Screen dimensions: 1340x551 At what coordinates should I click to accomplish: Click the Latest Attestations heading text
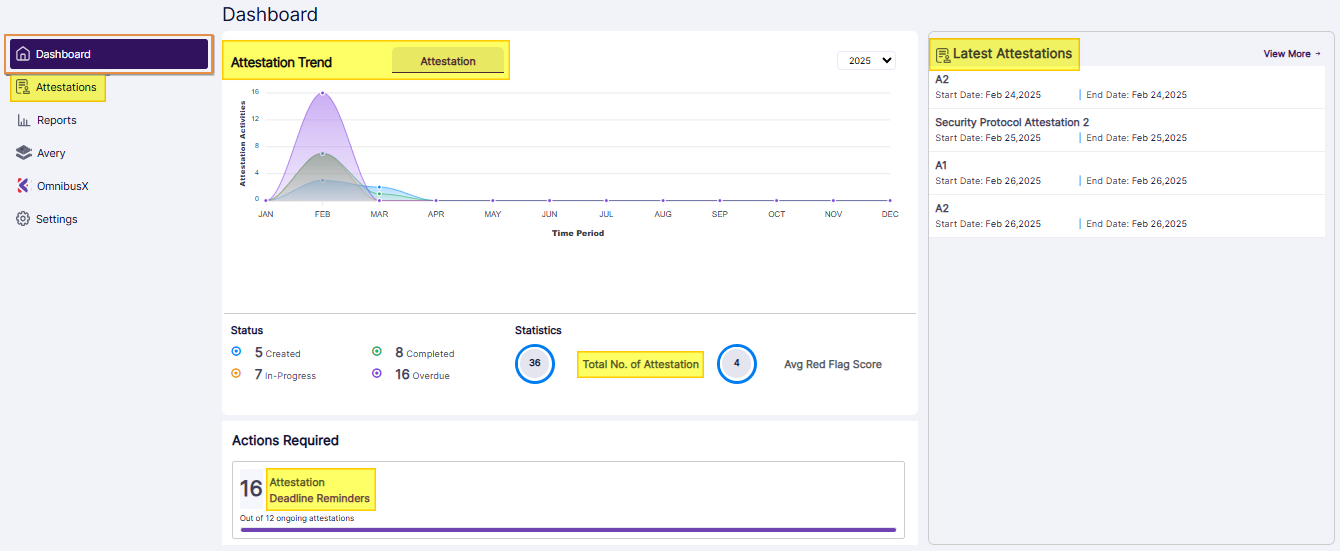(1012, 54)
